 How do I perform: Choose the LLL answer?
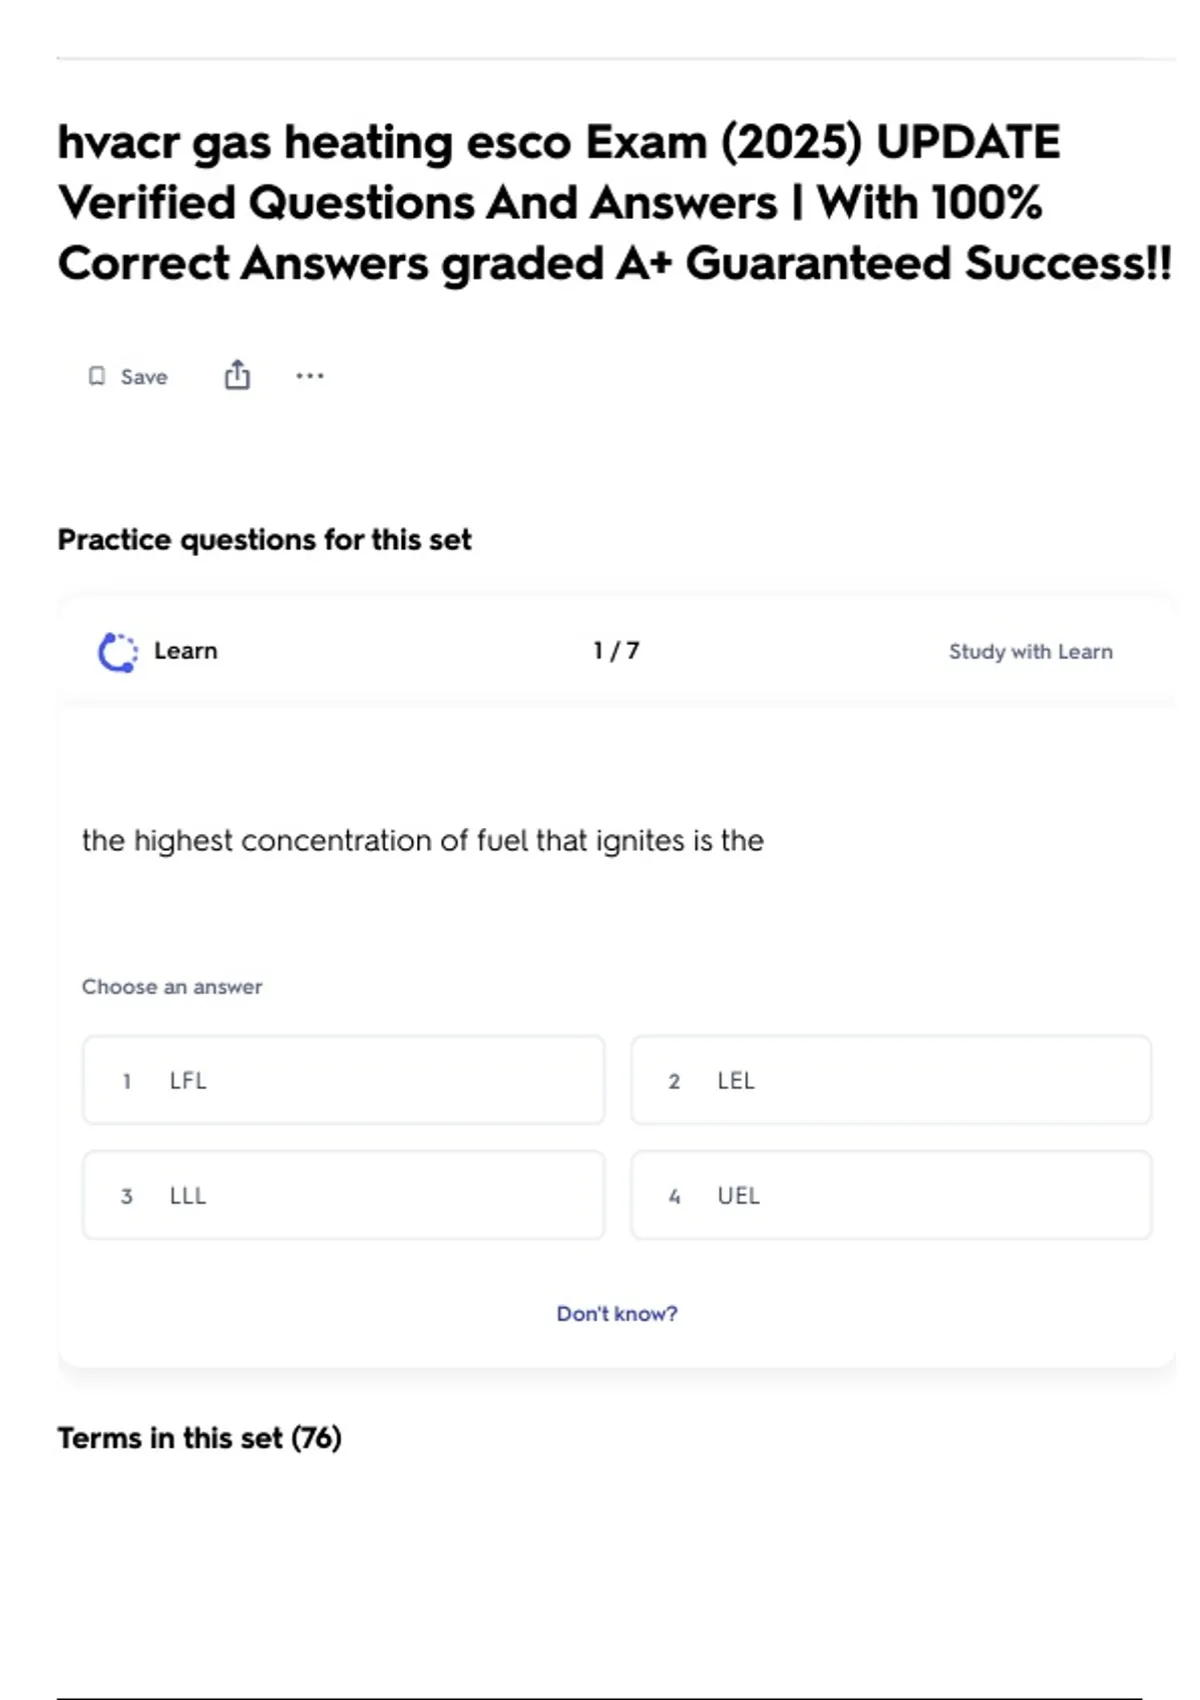pos(343,1195)
